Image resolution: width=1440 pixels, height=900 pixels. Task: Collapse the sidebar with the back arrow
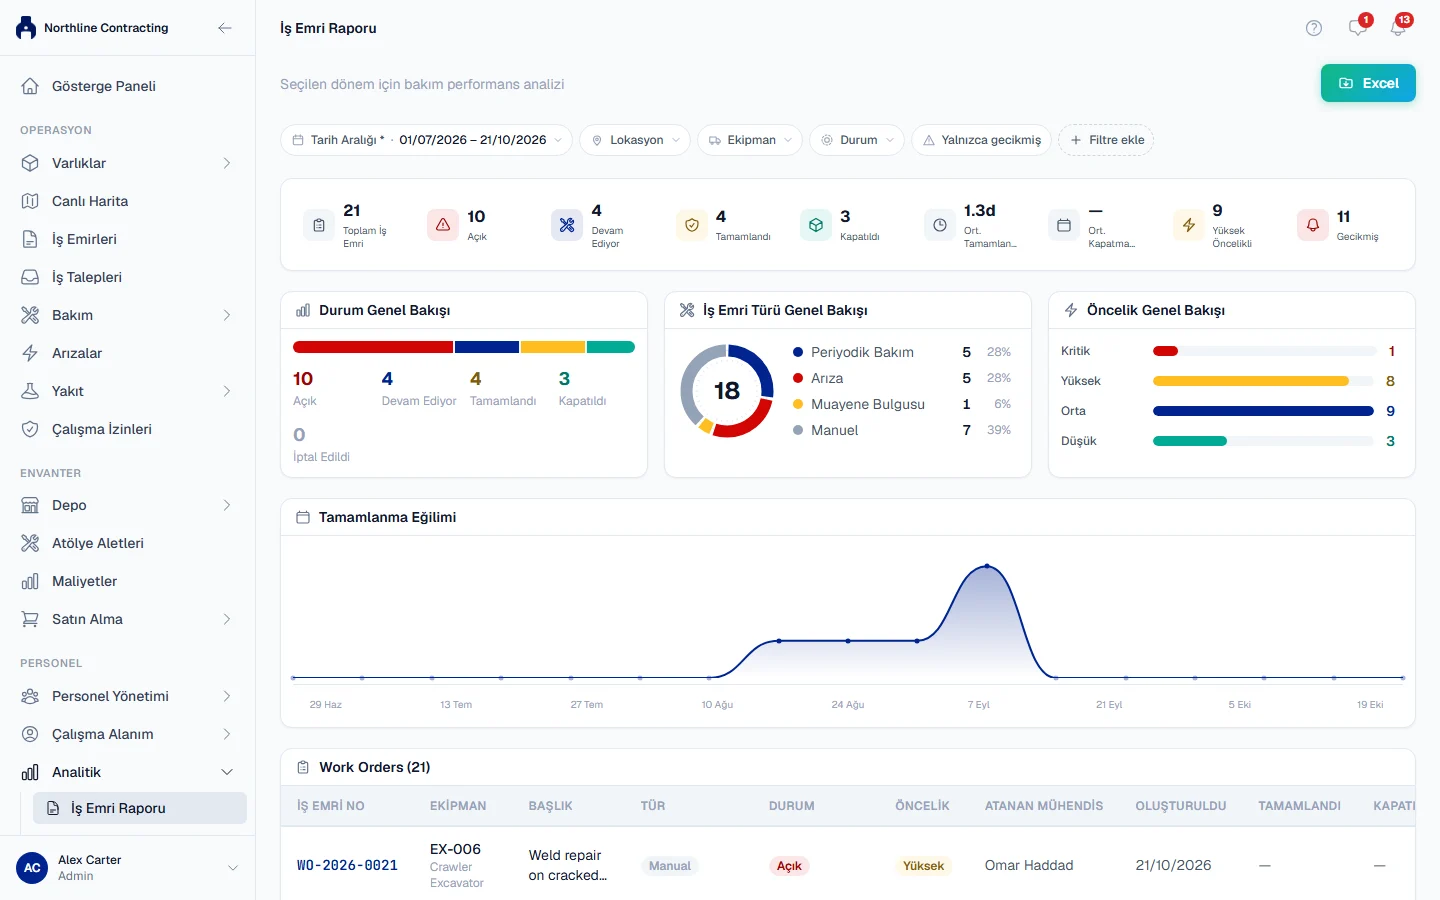click(225, 28)
